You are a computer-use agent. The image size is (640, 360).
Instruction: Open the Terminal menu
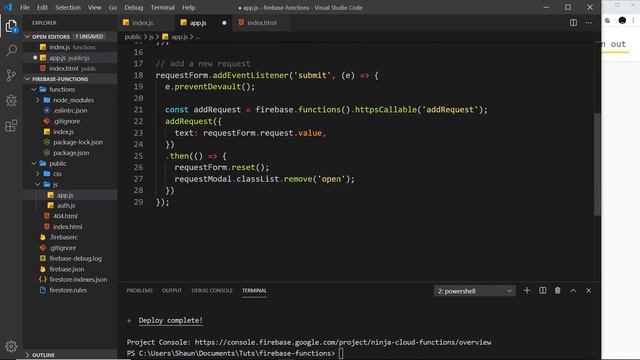(162, 7)
